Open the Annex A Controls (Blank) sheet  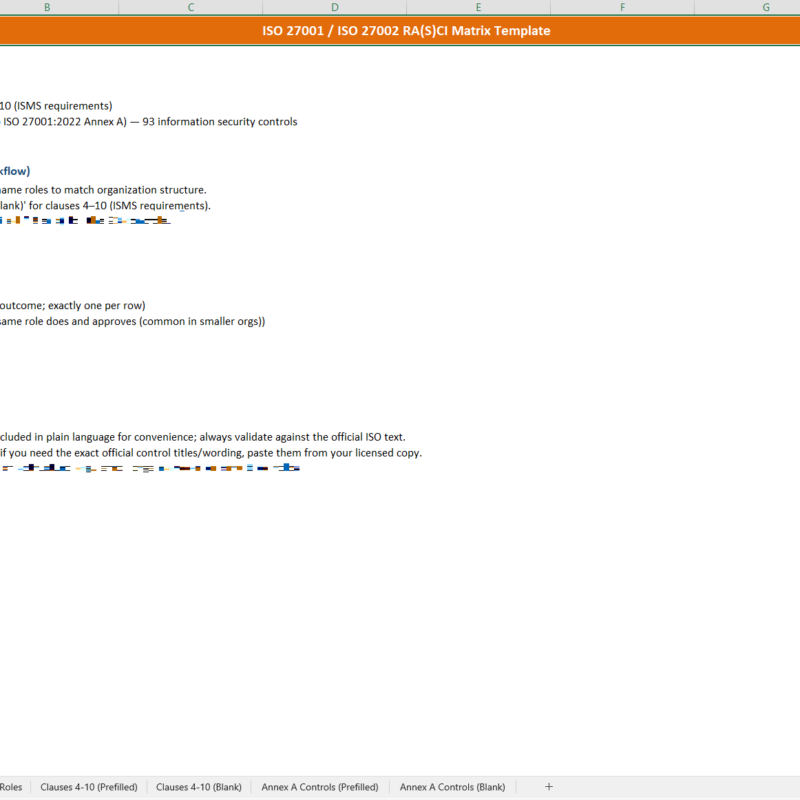coord(451,787)
